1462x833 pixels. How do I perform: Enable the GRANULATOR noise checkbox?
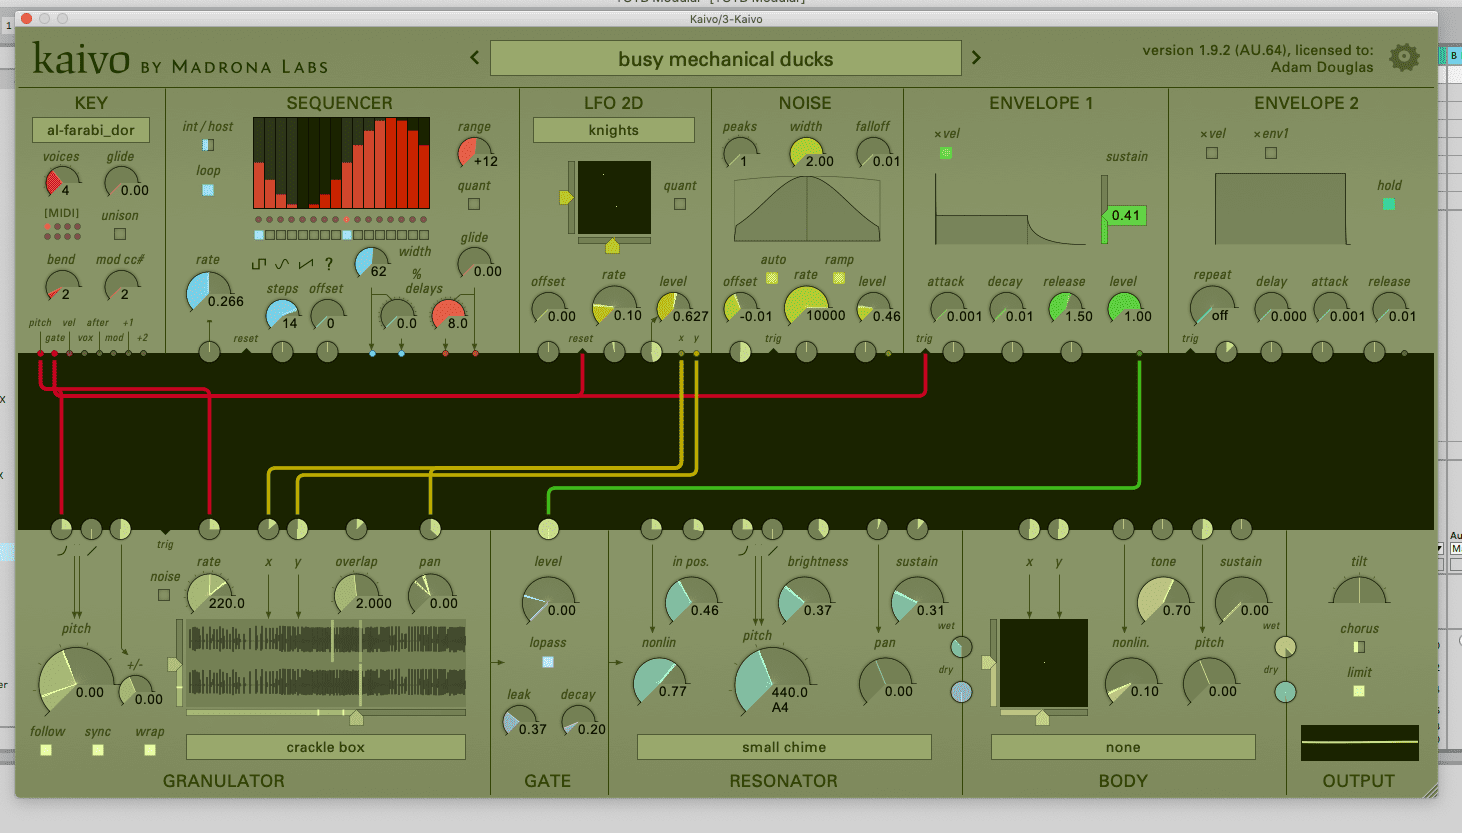(x=164, y=595)
